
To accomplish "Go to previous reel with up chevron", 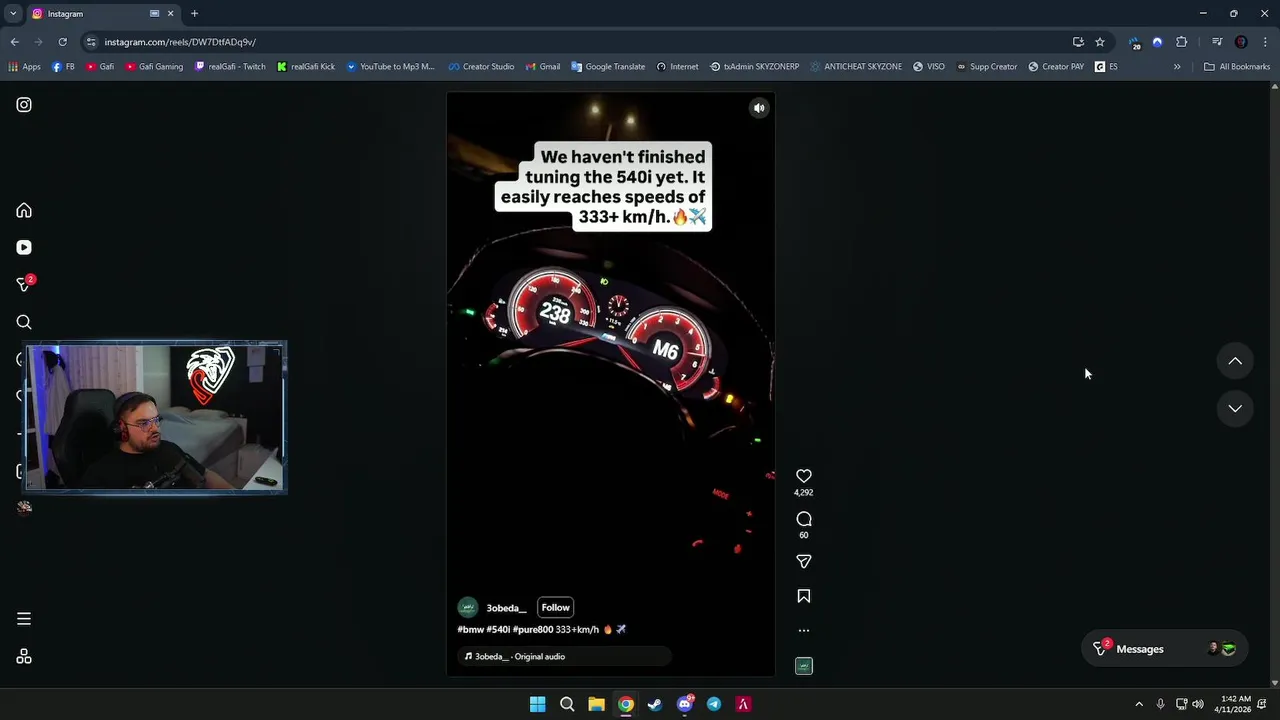I will coord(1235,361).
